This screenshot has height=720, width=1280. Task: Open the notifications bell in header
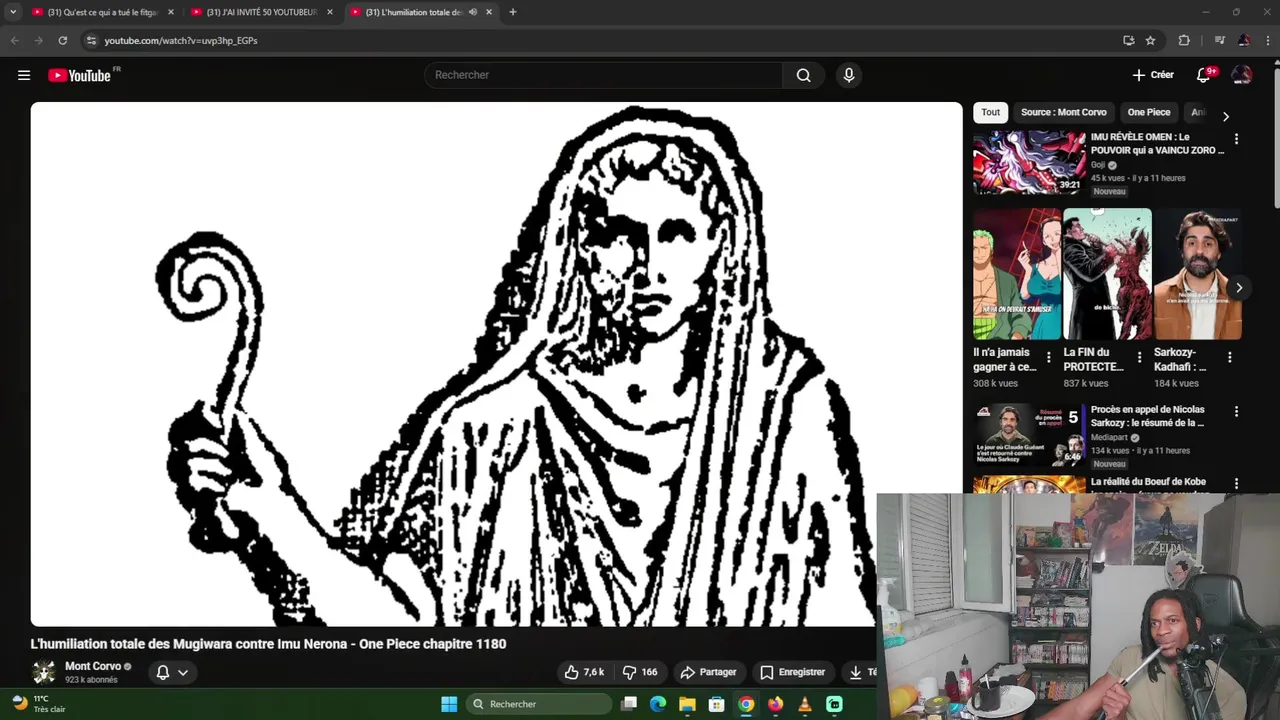click(1204, 75)
